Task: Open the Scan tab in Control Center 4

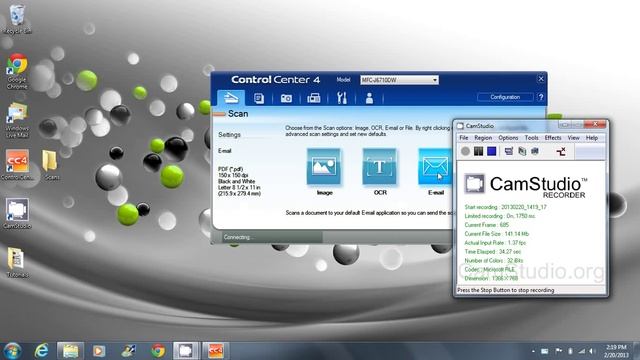Action: coord(231,98)
